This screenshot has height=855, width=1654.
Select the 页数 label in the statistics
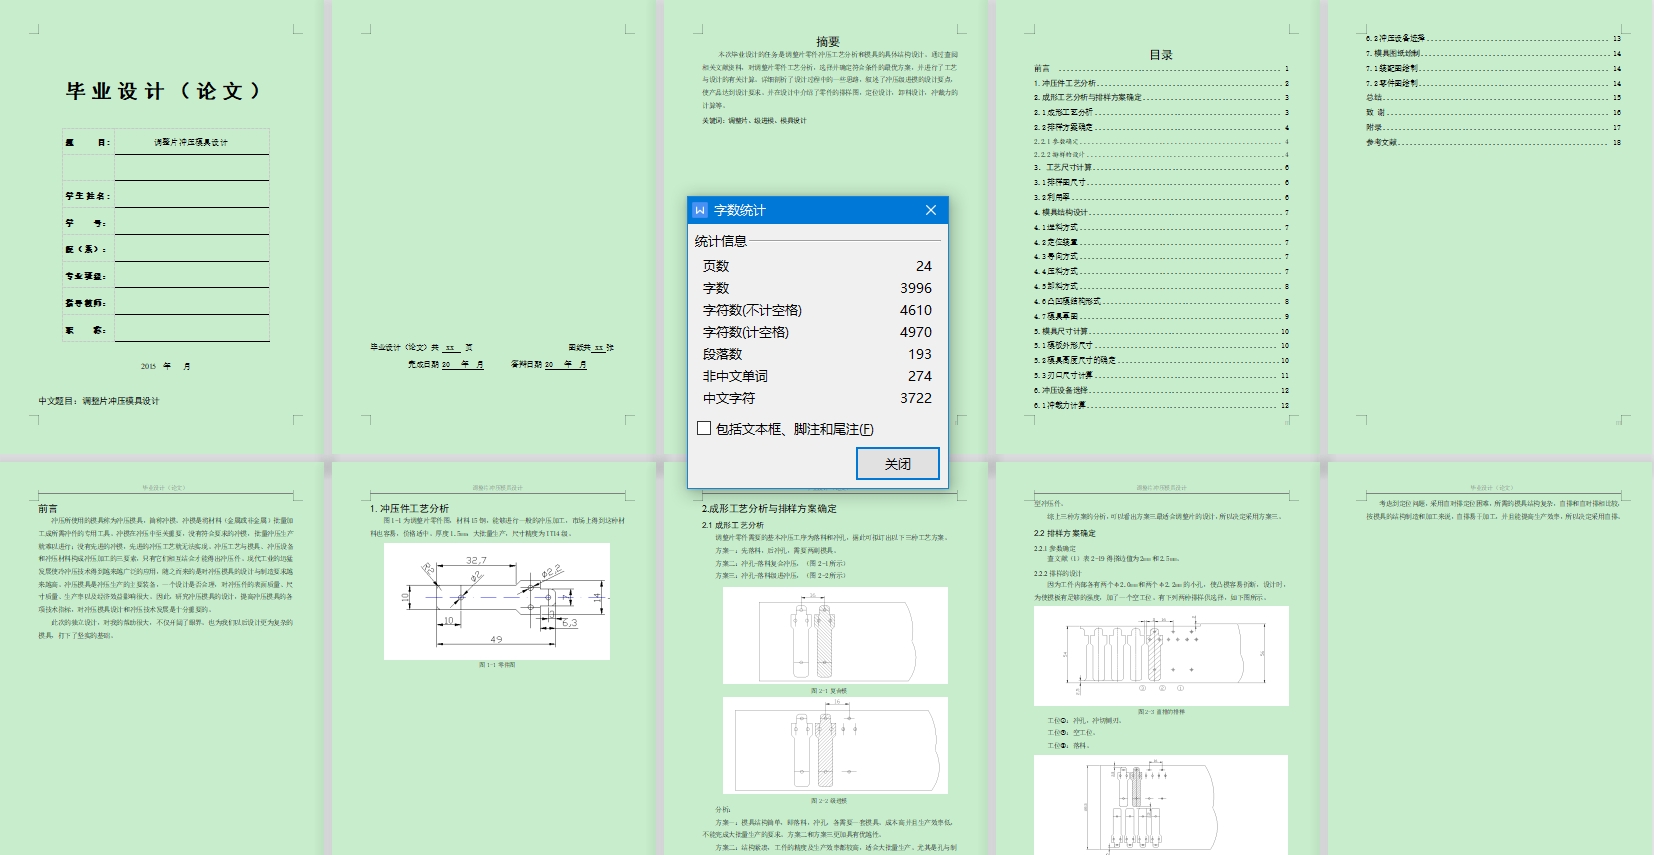click(716, 266)
